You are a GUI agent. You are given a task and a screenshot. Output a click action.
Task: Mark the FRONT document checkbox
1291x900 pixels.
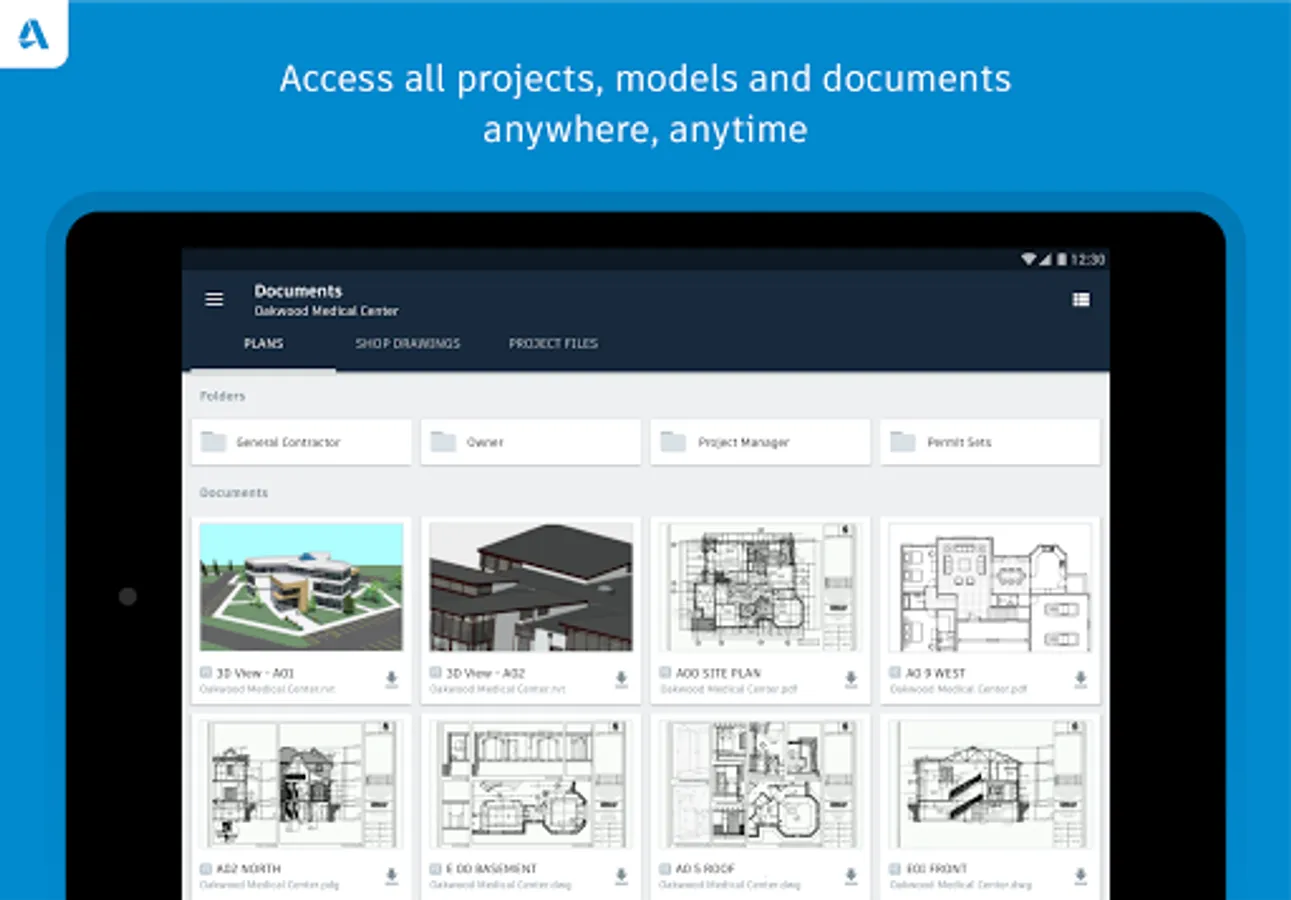pyautogui.click(x=896, y=869)
